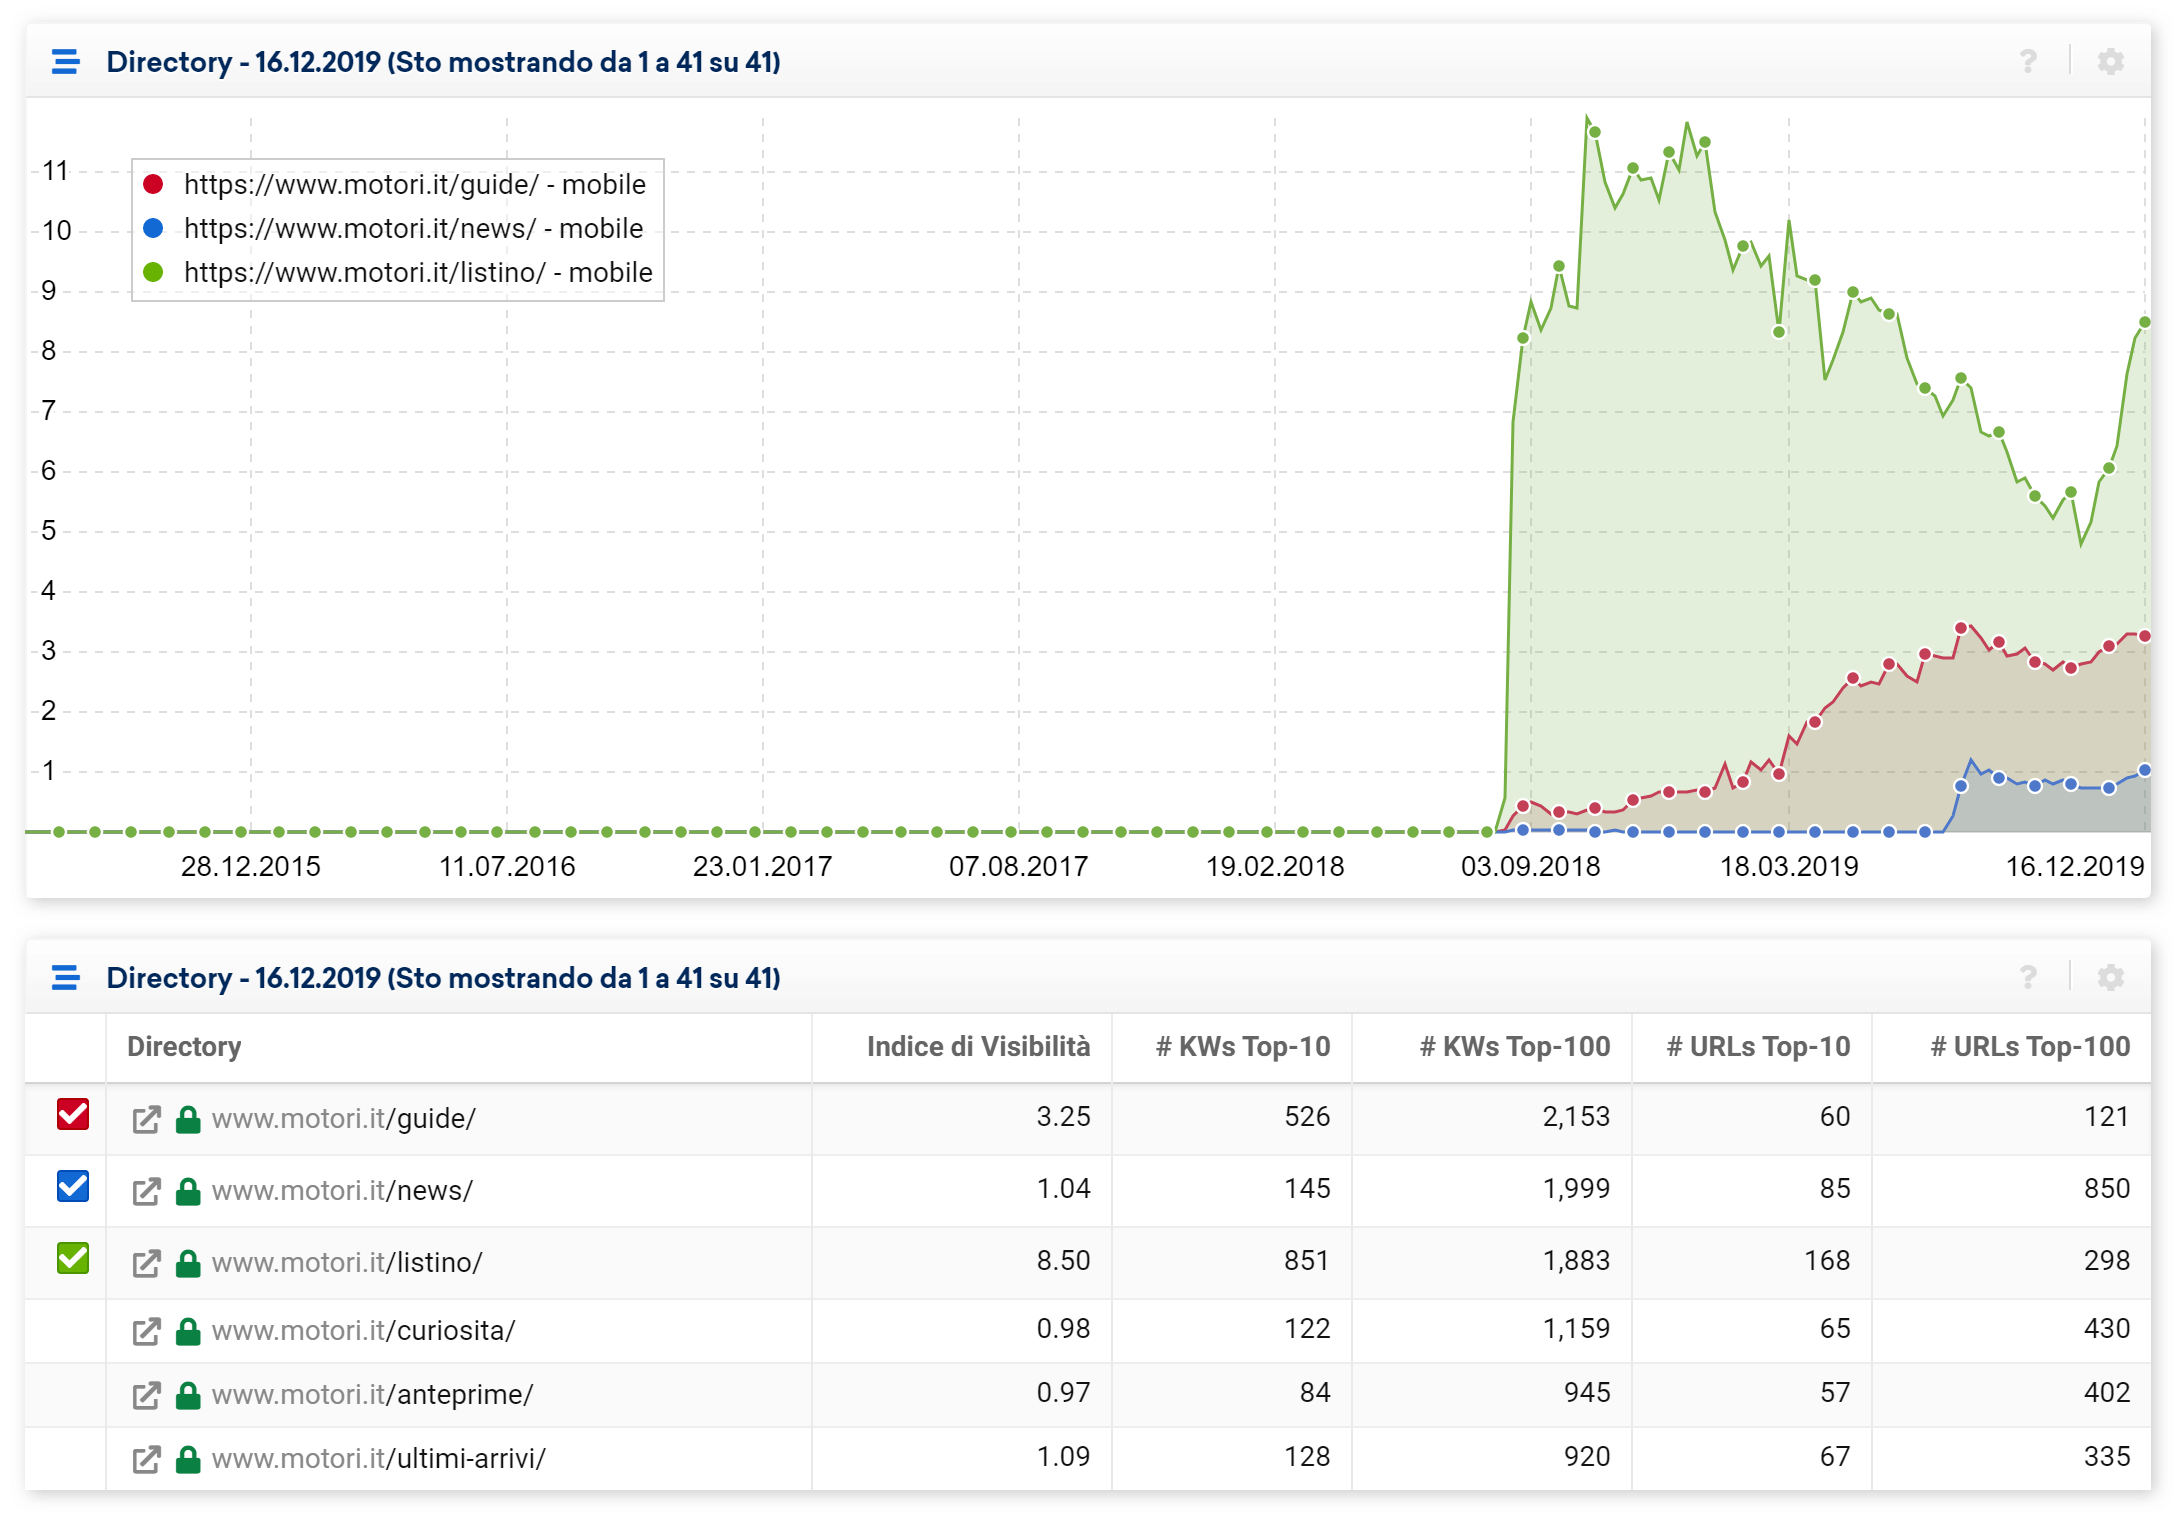Click the chart panel help question mark
Image resolution: width=2181 pixels, height=1520 pixels.
[x=2027, y=62]
